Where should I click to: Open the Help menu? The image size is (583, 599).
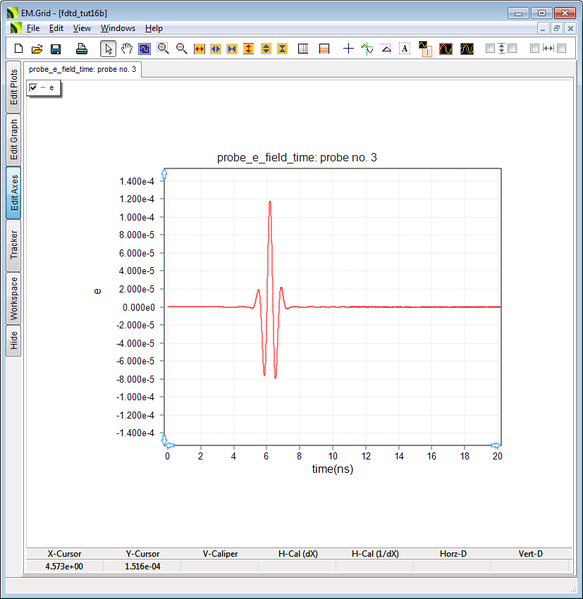pyautogui.click(x=154, y=28)
